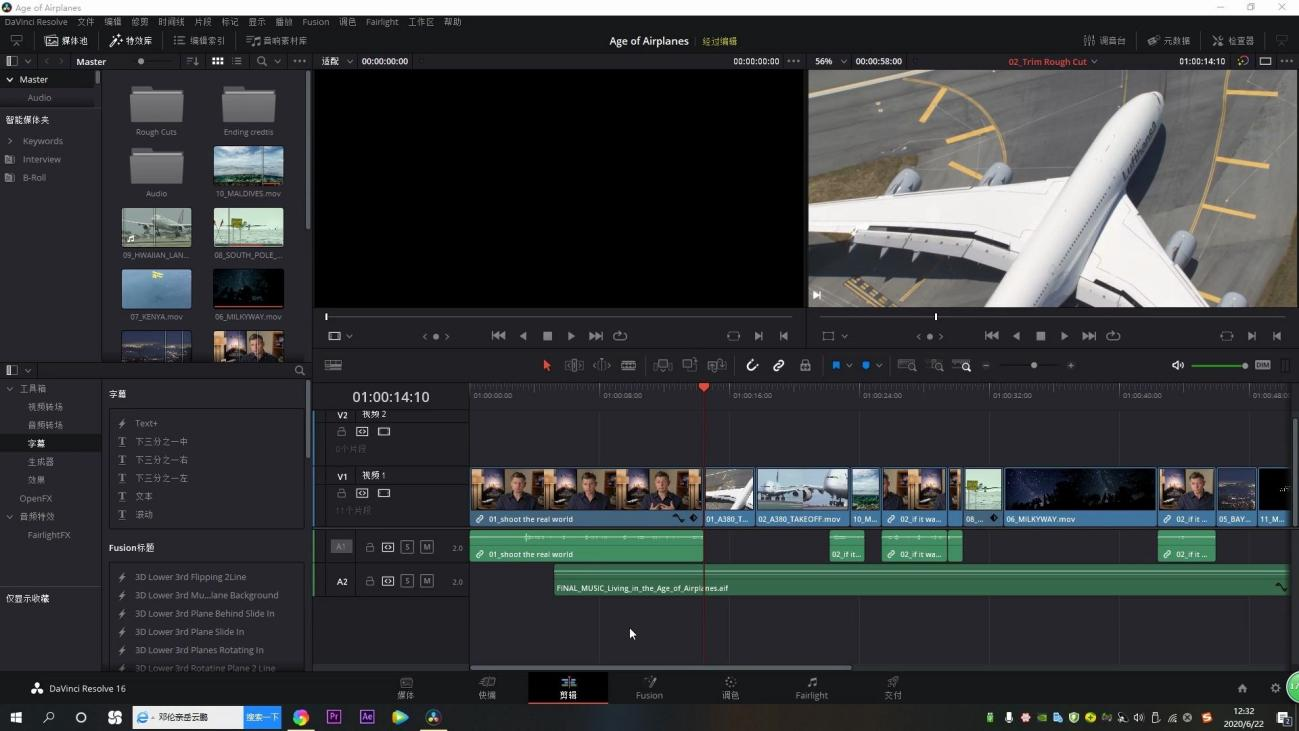Screen dimensions: 1299x731
Task: Click the linked selection chain icon
Action: (778, 366)
